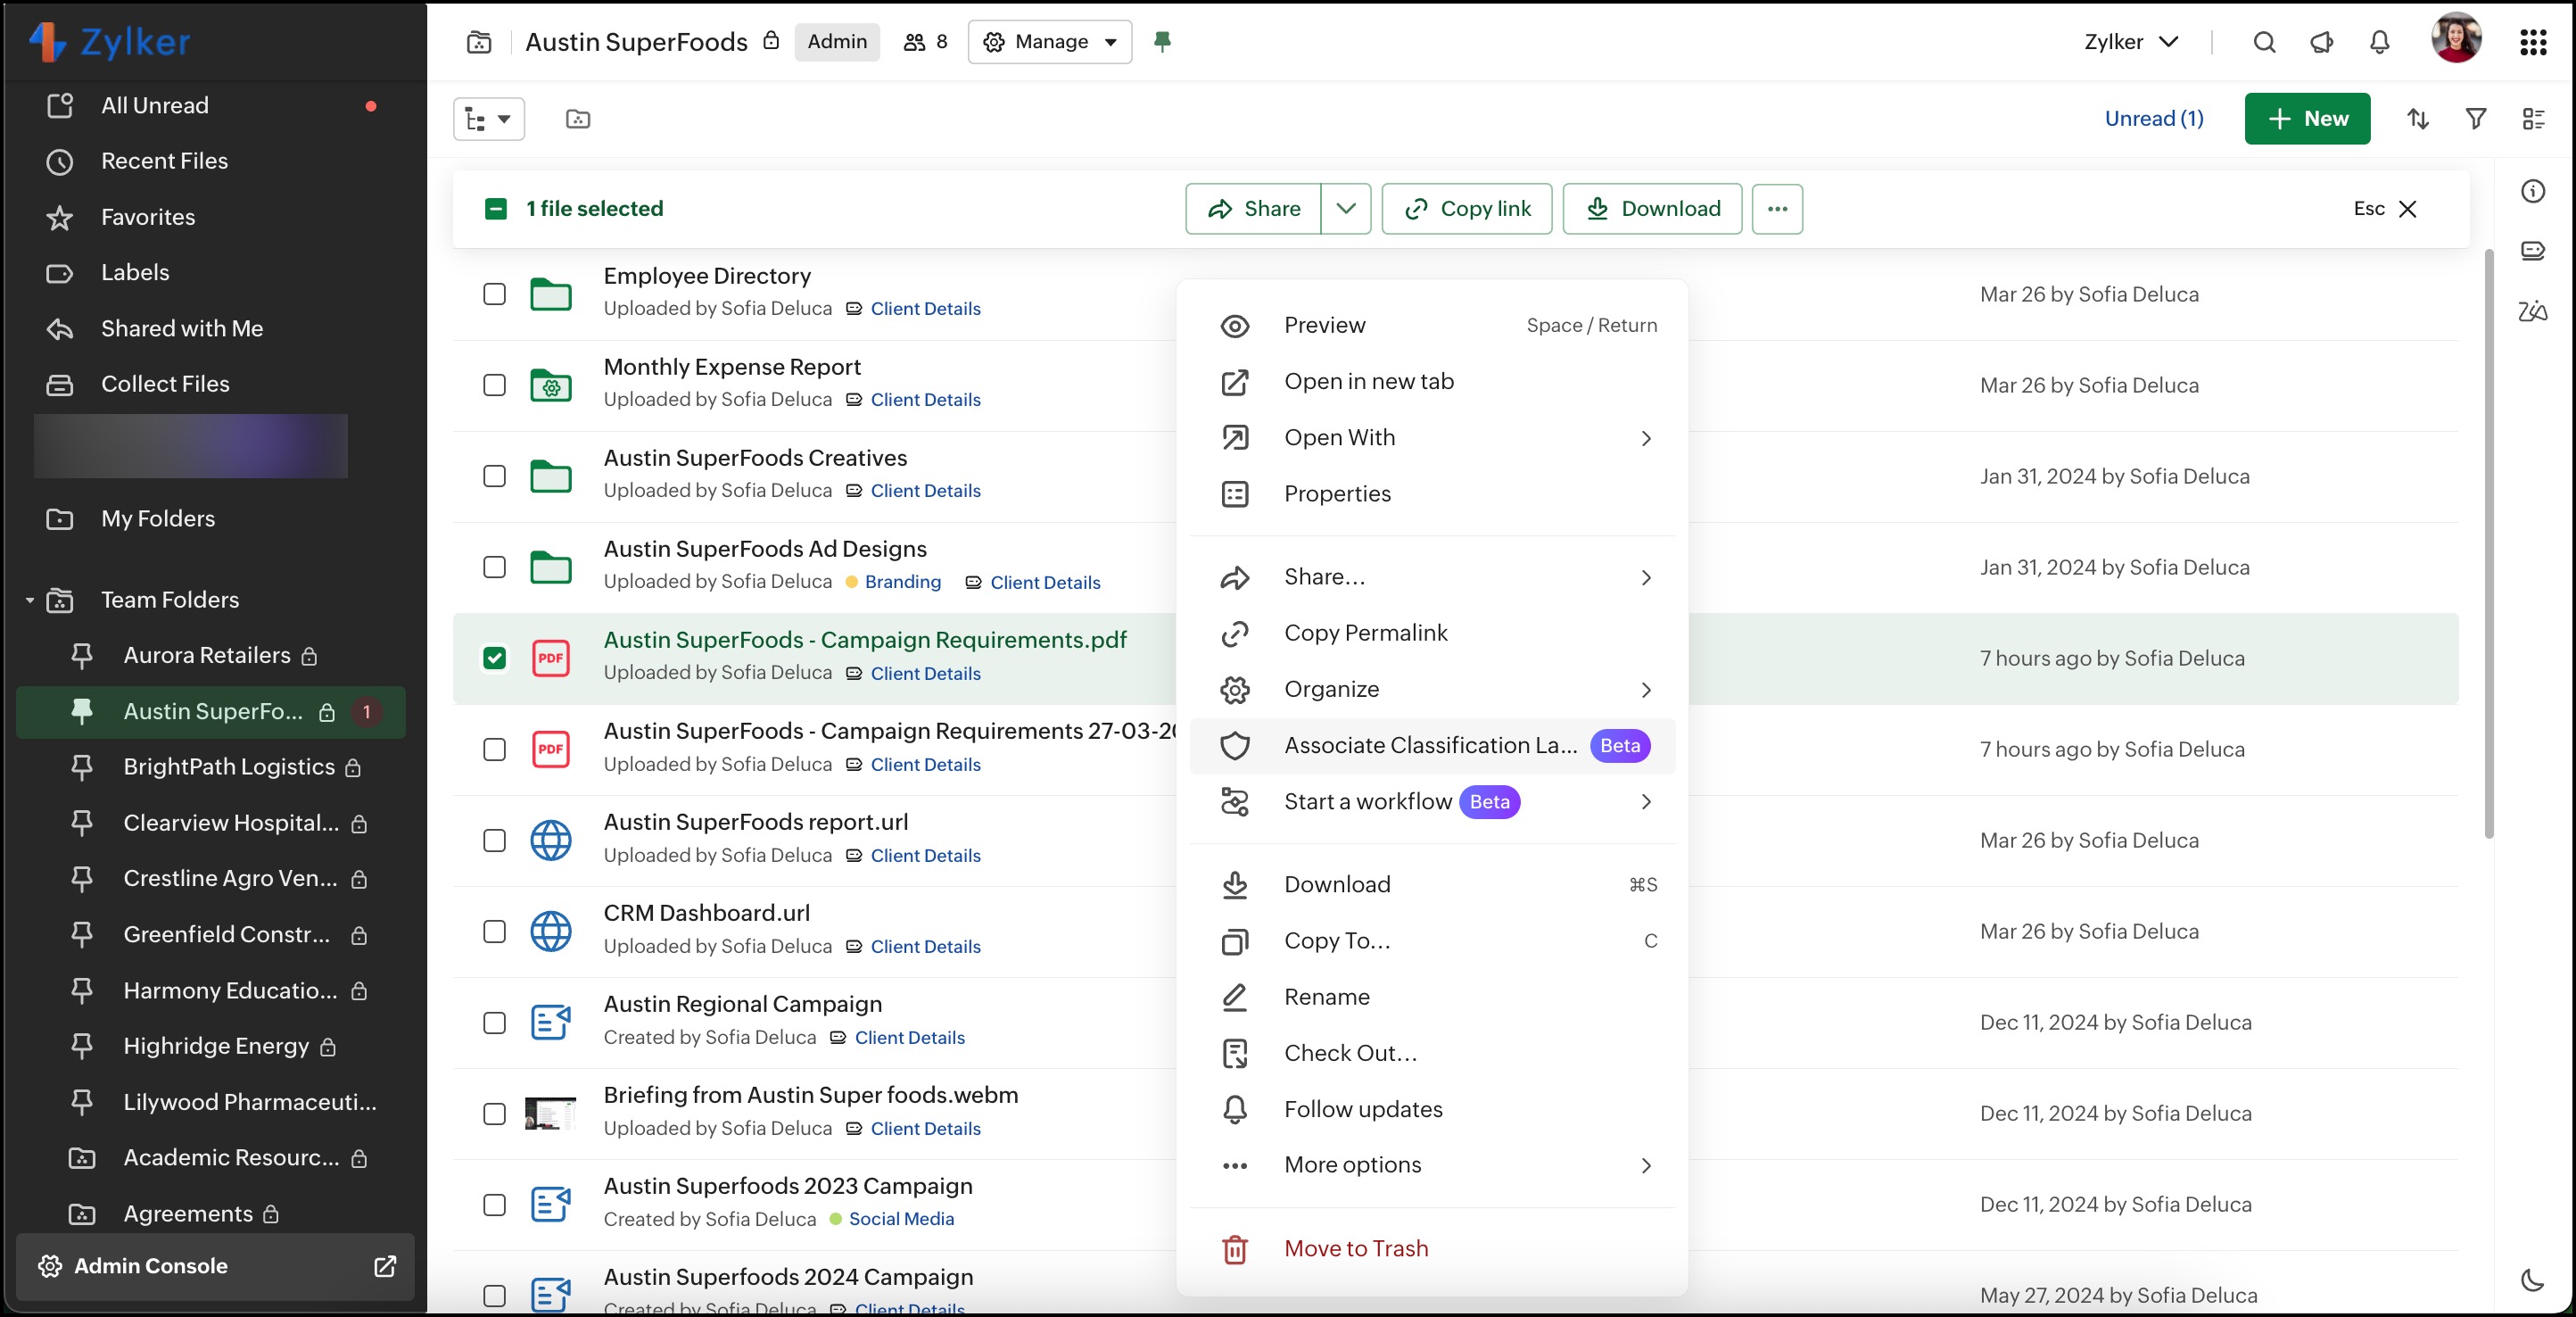This screenshot has height=1317, width=2576.
Task: Tick the Employee Directory checkbox
Action: click(494, 294)
